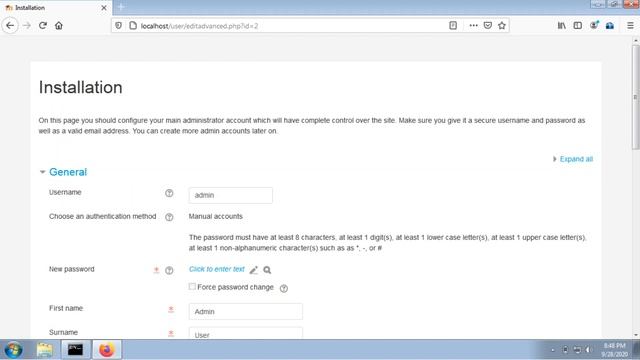Click to enter text password link

(216, 269)
